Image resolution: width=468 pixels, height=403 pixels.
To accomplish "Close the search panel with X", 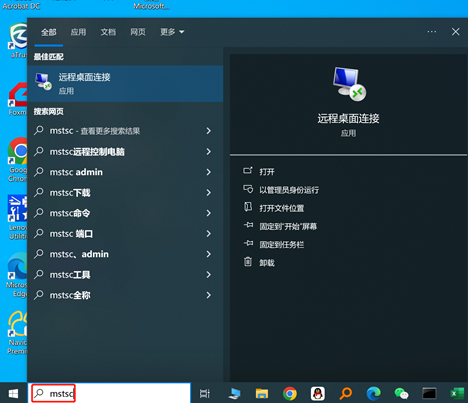I will (x=456, y=32).
